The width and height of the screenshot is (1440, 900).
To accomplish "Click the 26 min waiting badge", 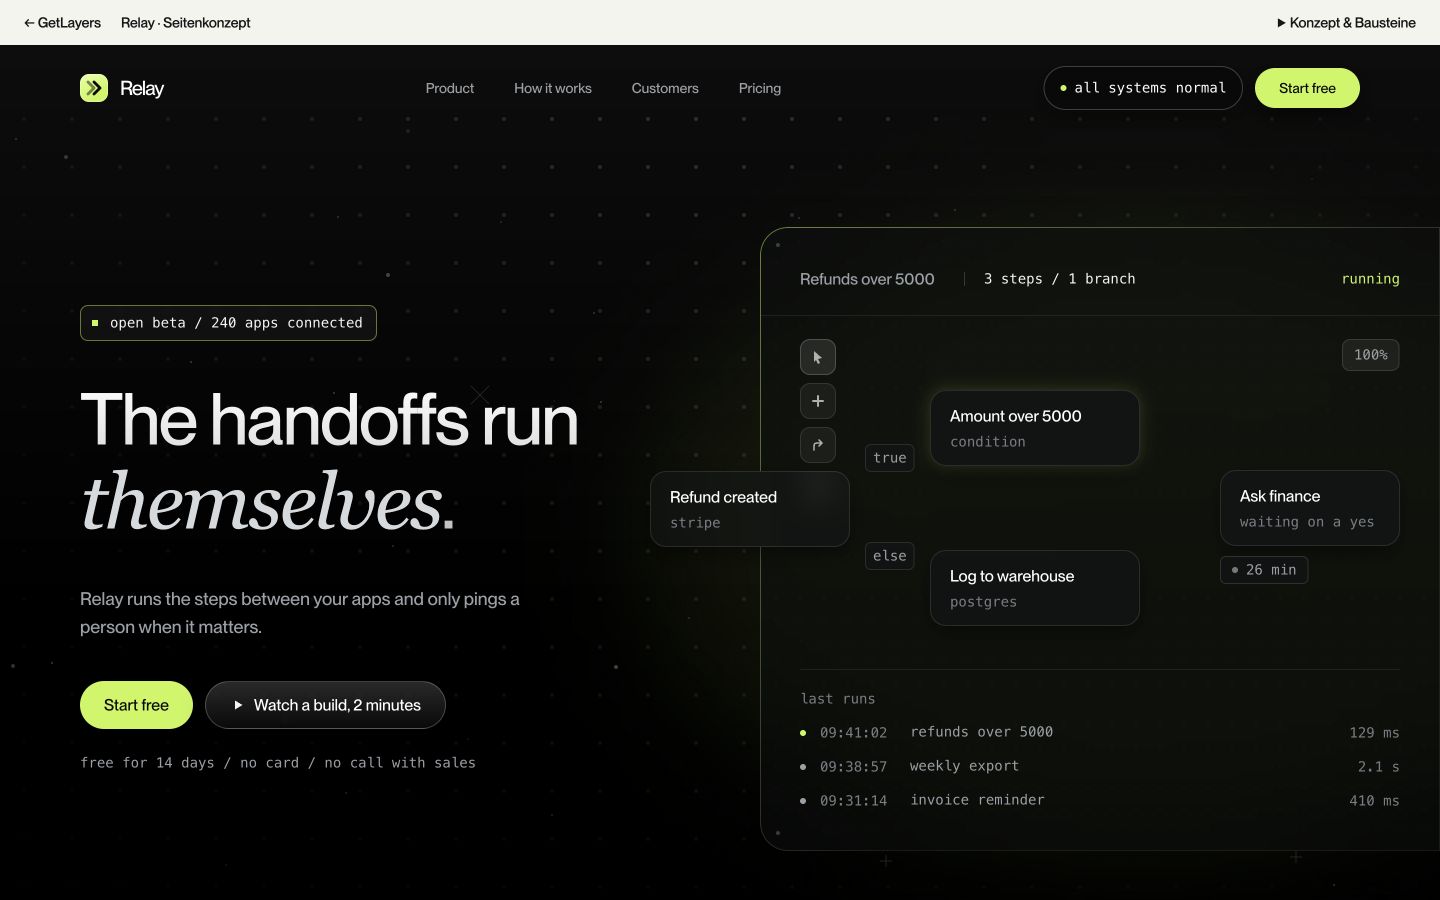I will [x=1264, y=570].
